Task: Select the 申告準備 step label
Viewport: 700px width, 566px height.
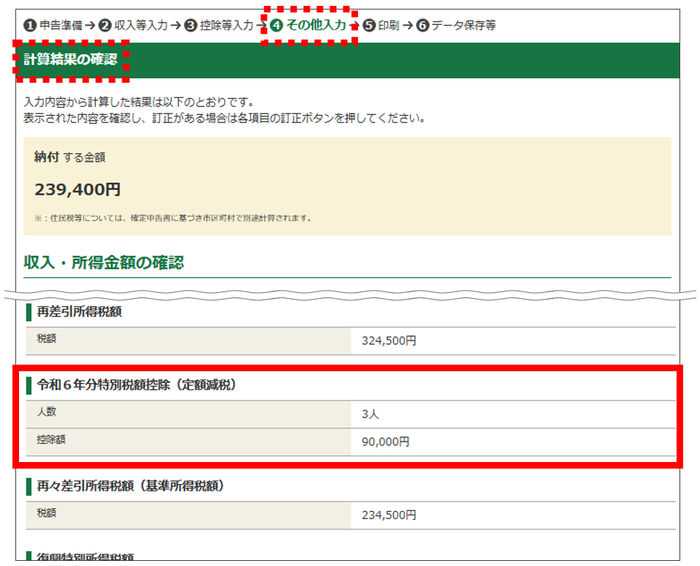Action: (x=61, y=25)
